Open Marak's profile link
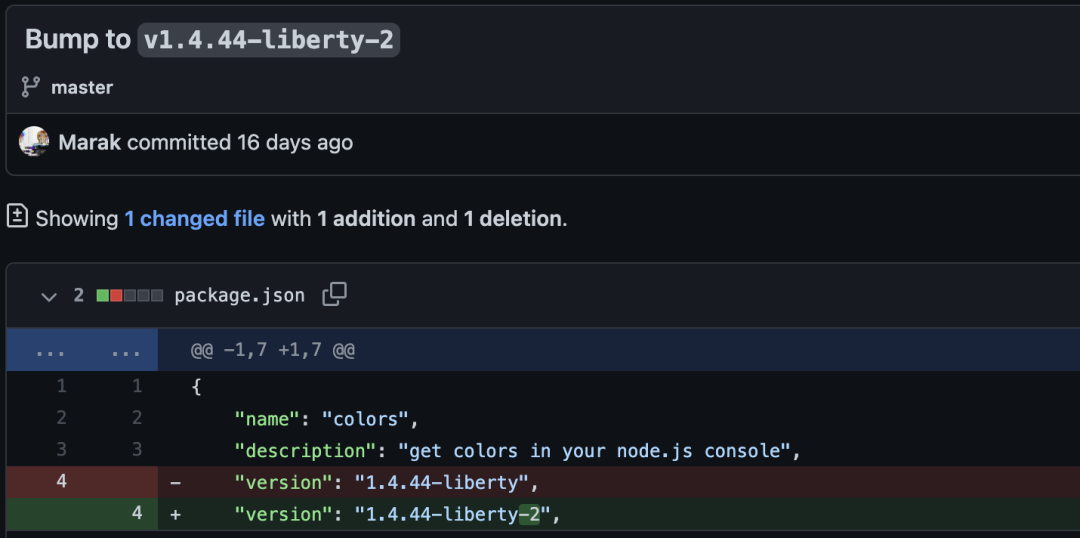 (x=90, y=143)
